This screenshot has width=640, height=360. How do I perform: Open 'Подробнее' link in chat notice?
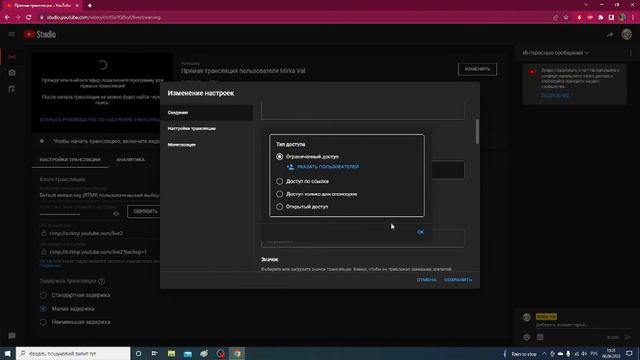[x=555, y=96]
